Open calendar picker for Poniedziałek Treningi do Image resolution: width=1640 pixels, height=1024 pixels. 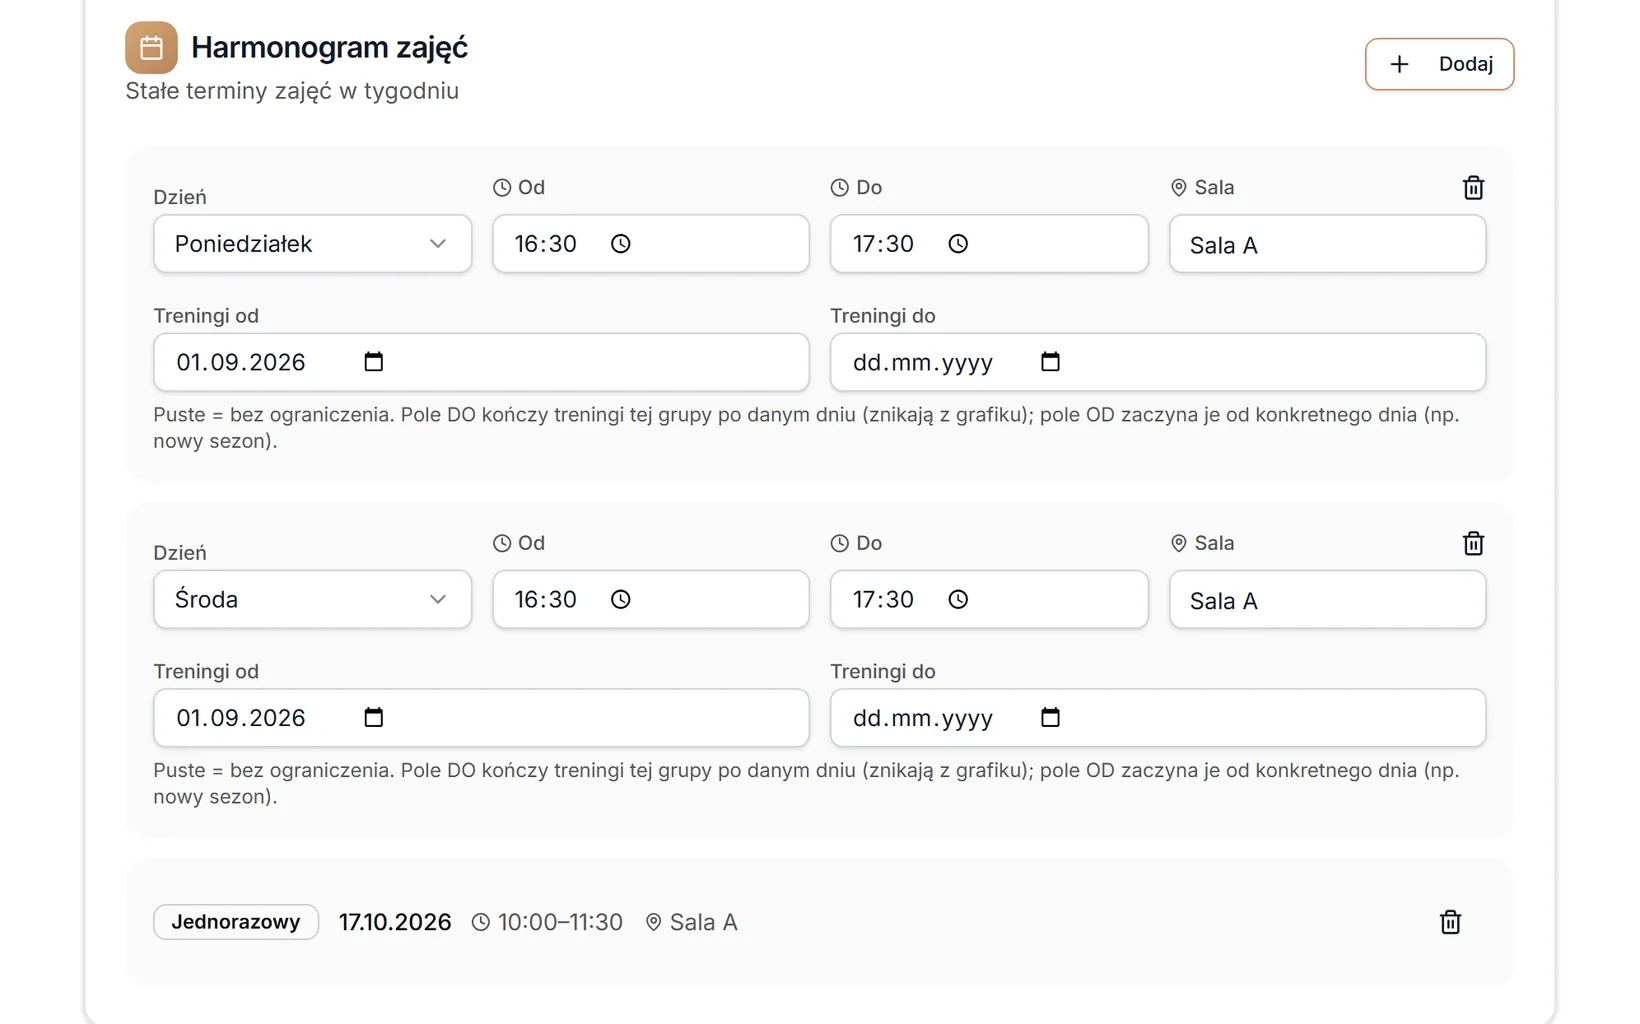tap(1050, 362)
